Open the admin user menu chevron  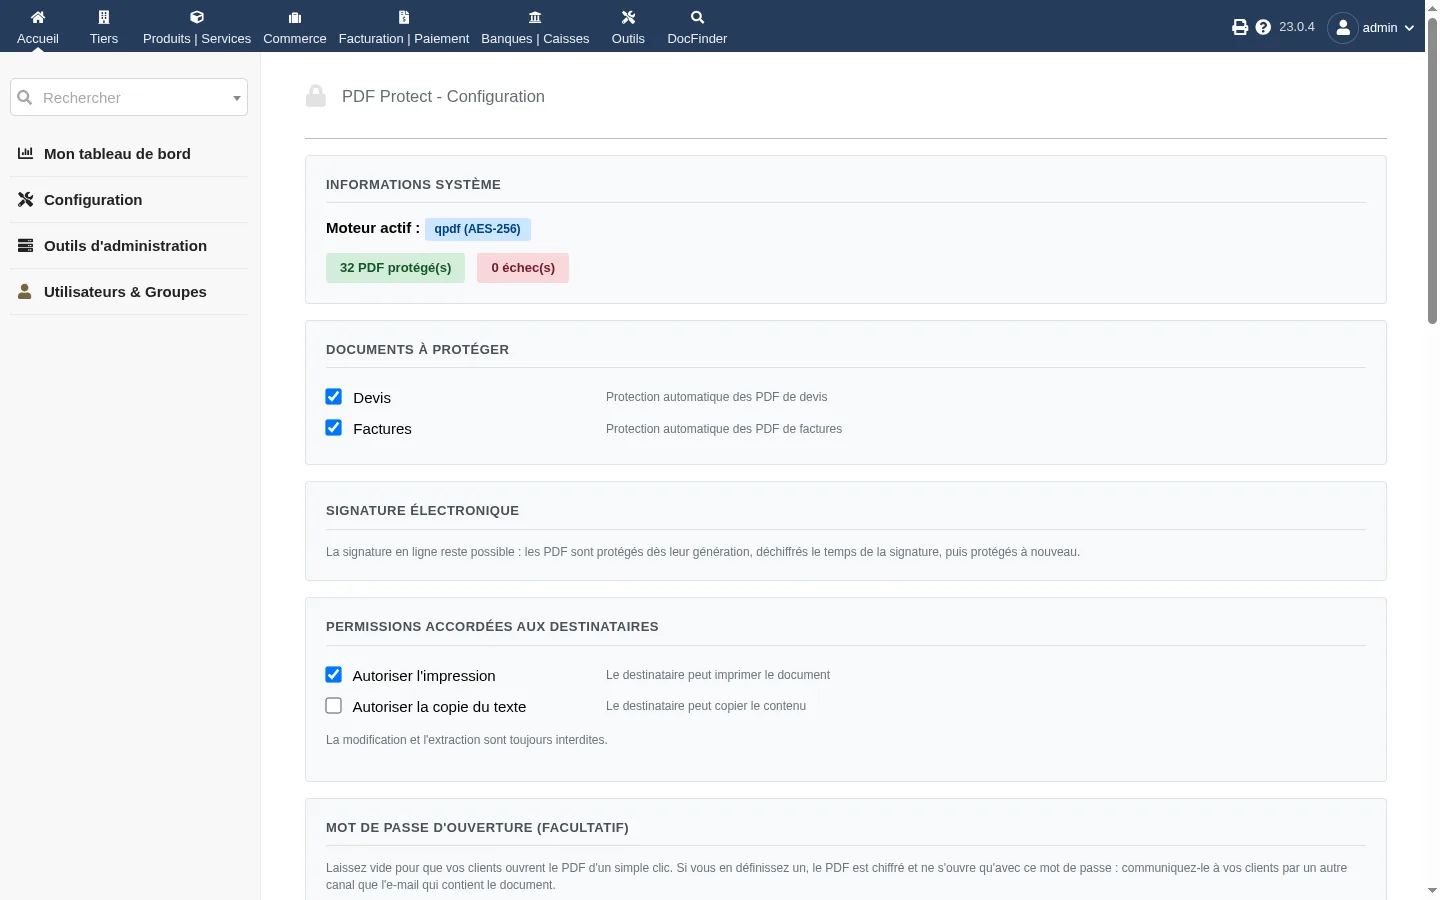pyautogui.click(x=1409, y=28)
